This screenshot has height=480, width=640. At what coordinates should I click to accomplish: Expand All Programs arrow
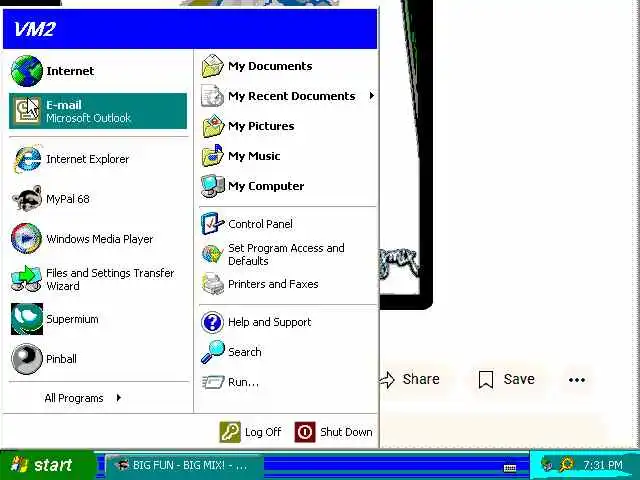coord(119,398)
